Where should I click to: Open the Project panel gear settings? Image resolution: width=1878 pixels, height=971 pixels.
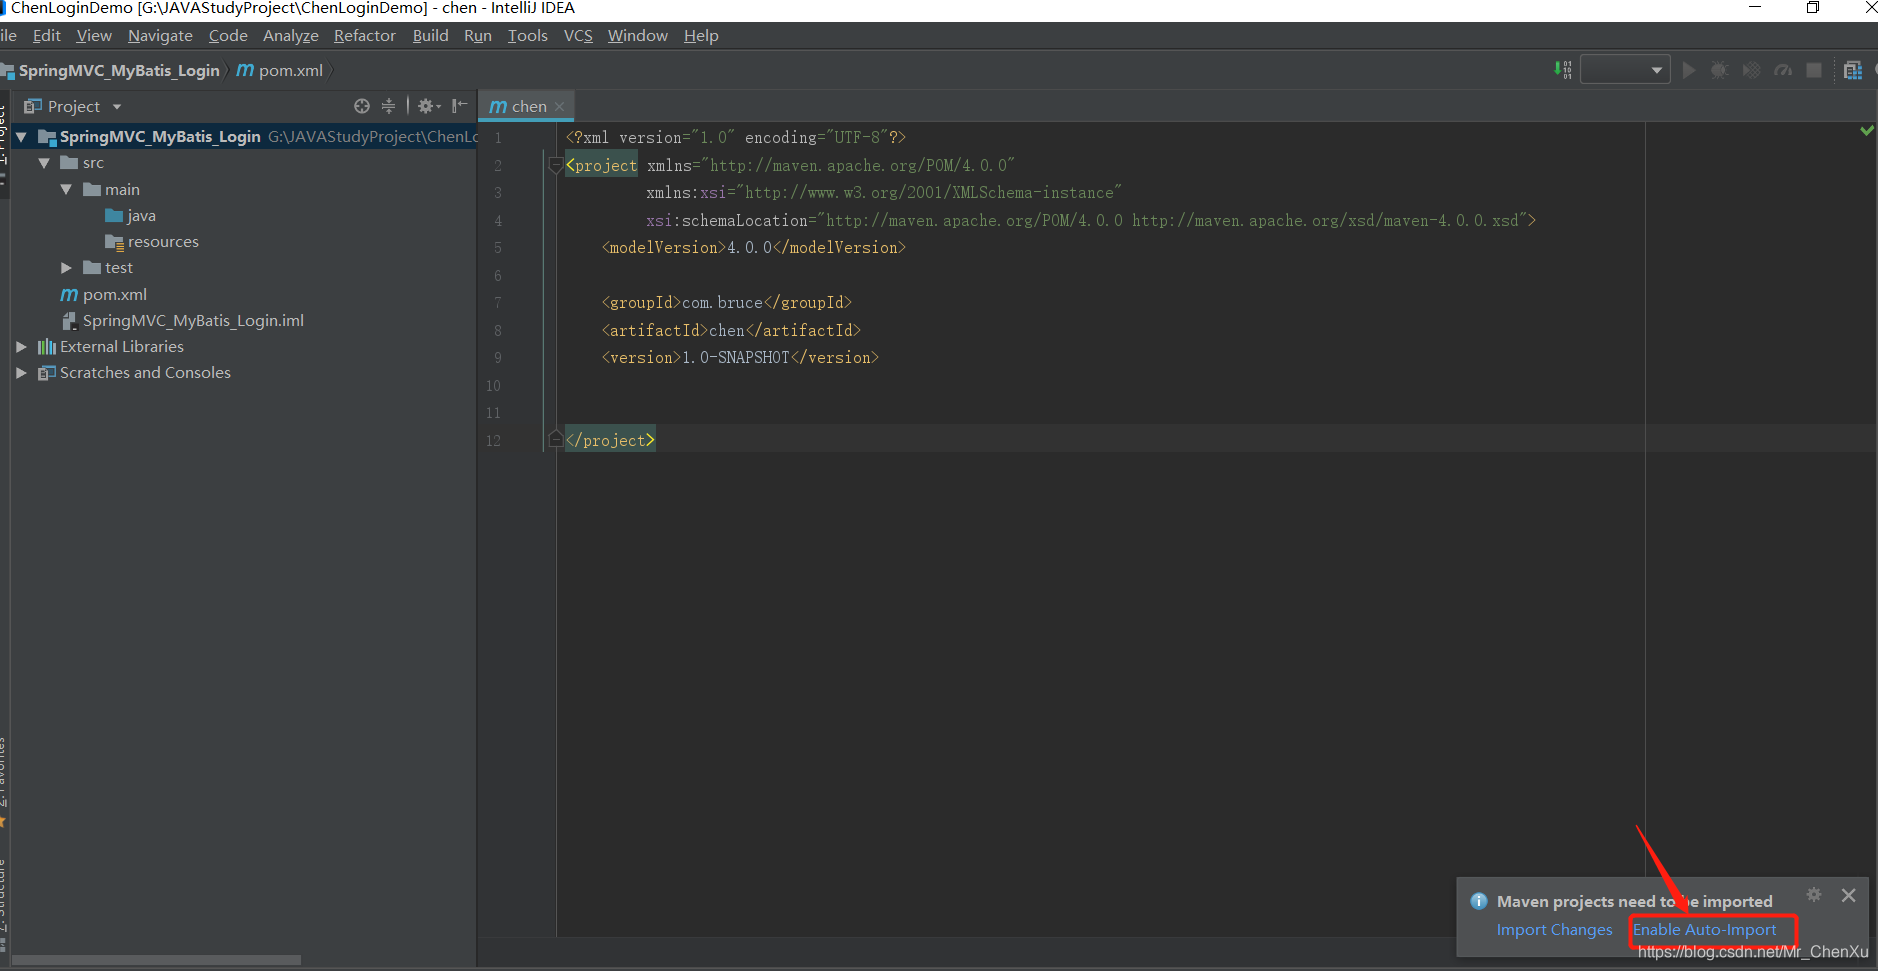point(429,106)
